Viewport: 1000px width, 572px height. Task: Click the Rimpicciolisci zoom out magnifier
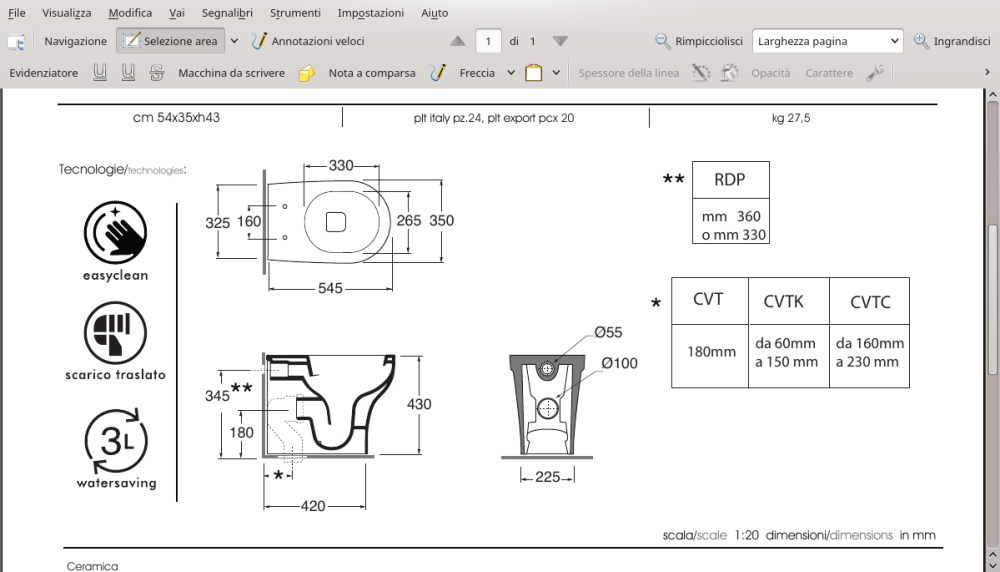(x=663, y=41)
